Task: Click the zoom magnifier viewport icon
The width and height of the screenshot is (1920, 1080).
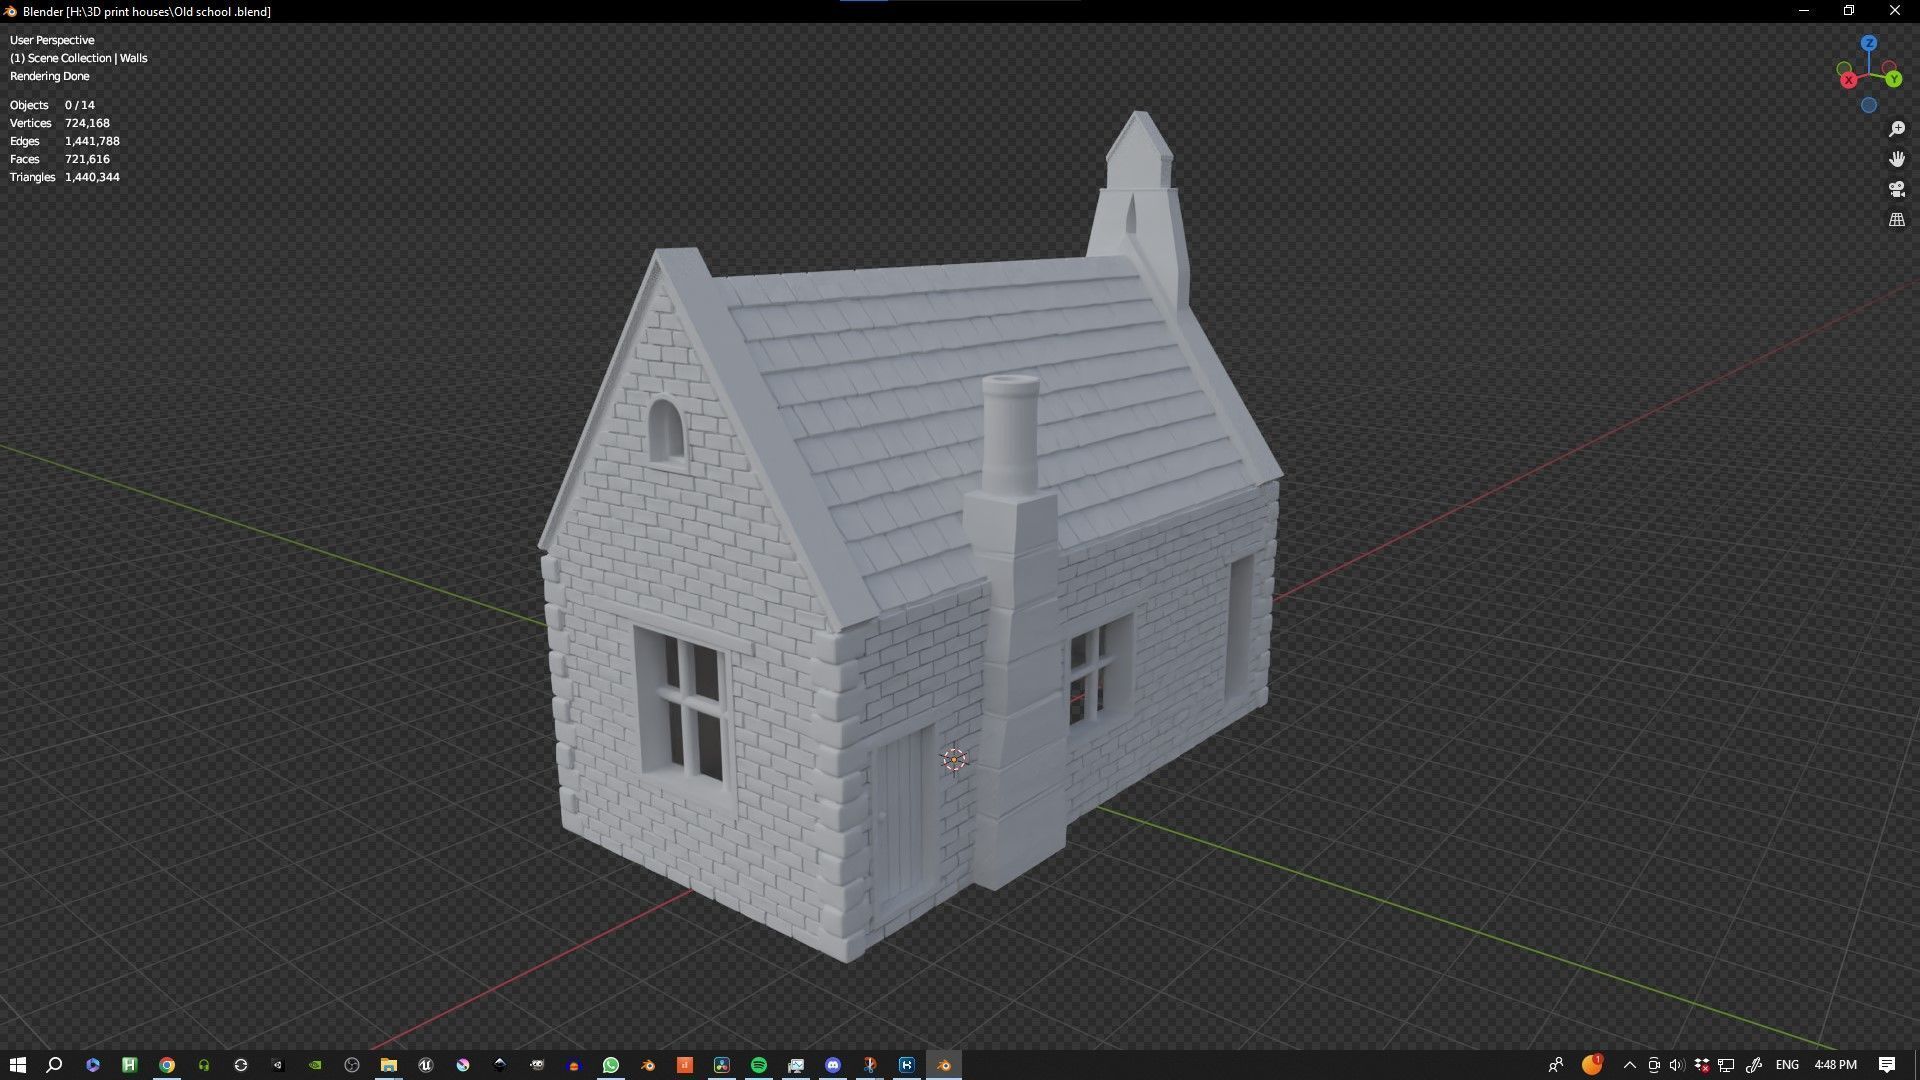Action: (x=1896, y=129)
